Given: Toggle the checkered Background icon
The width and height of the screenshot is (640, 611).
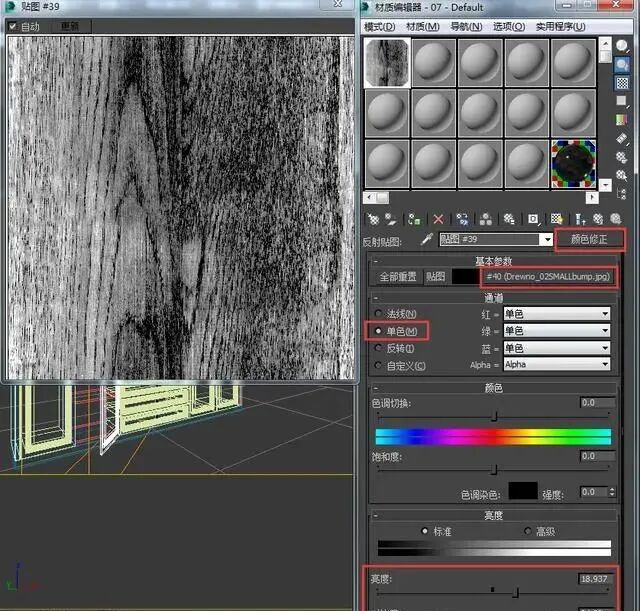Looking at the screenshot, I should click(622, 83).
